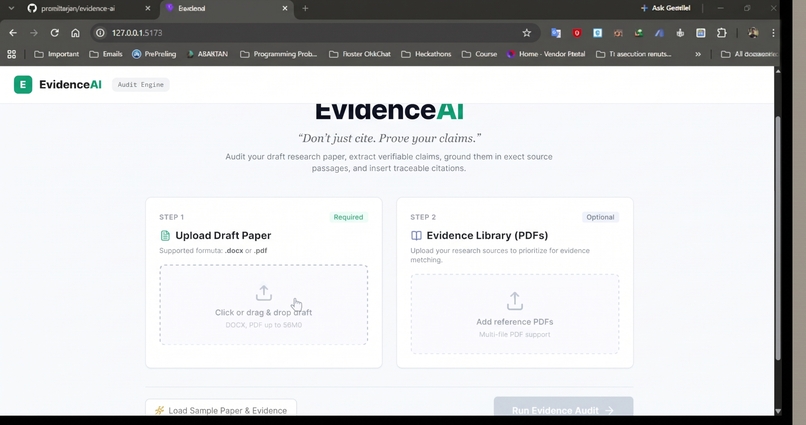The width and height of the screenshot is (806, 425).
Task: Expand hidden bookmarks with the chevron
Action: pyautogui.click(x=698, y=54)
